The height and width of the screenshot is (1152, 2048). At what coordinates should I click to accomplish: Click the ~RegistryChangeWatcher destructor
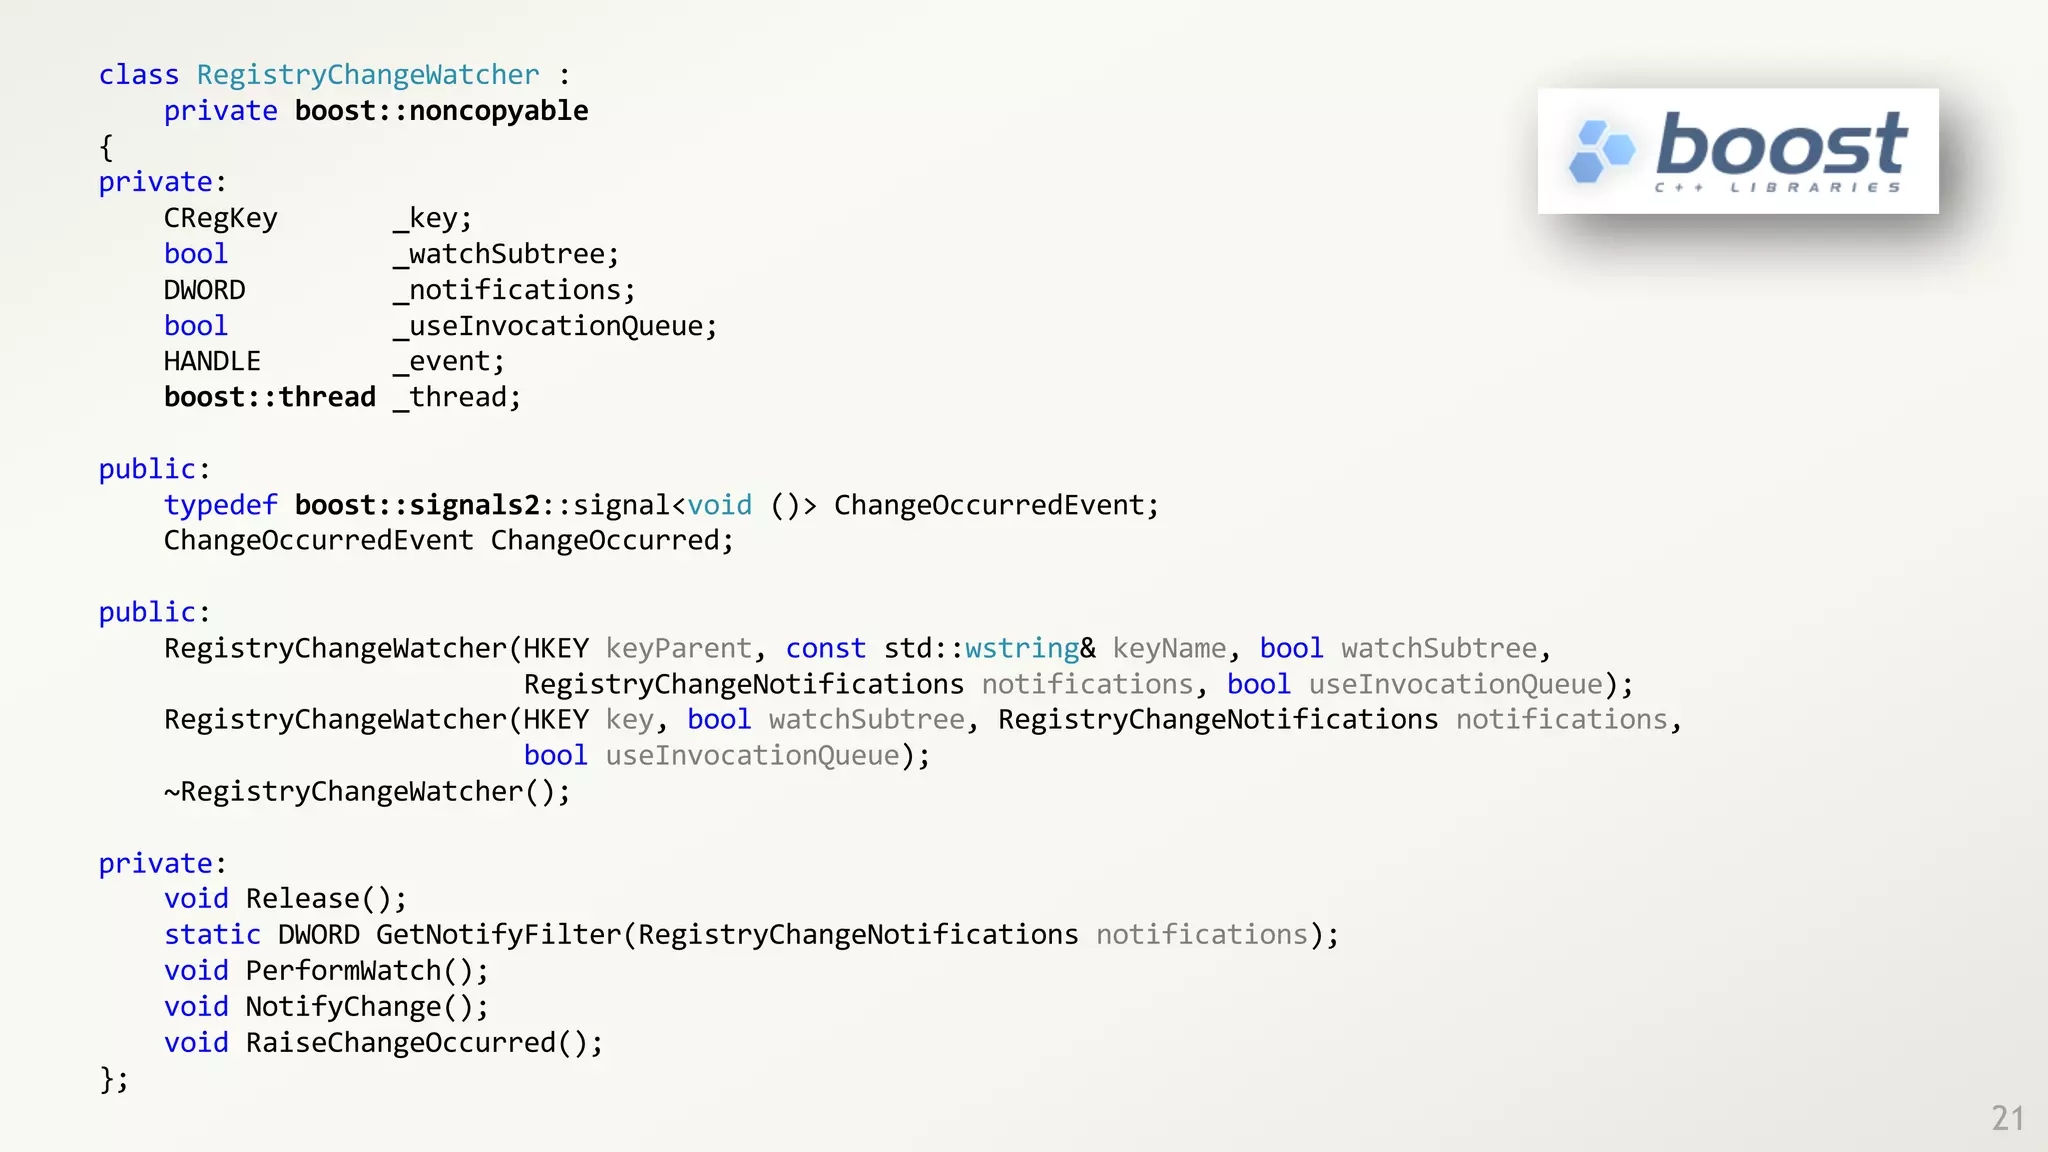click(x=367, y=792)
